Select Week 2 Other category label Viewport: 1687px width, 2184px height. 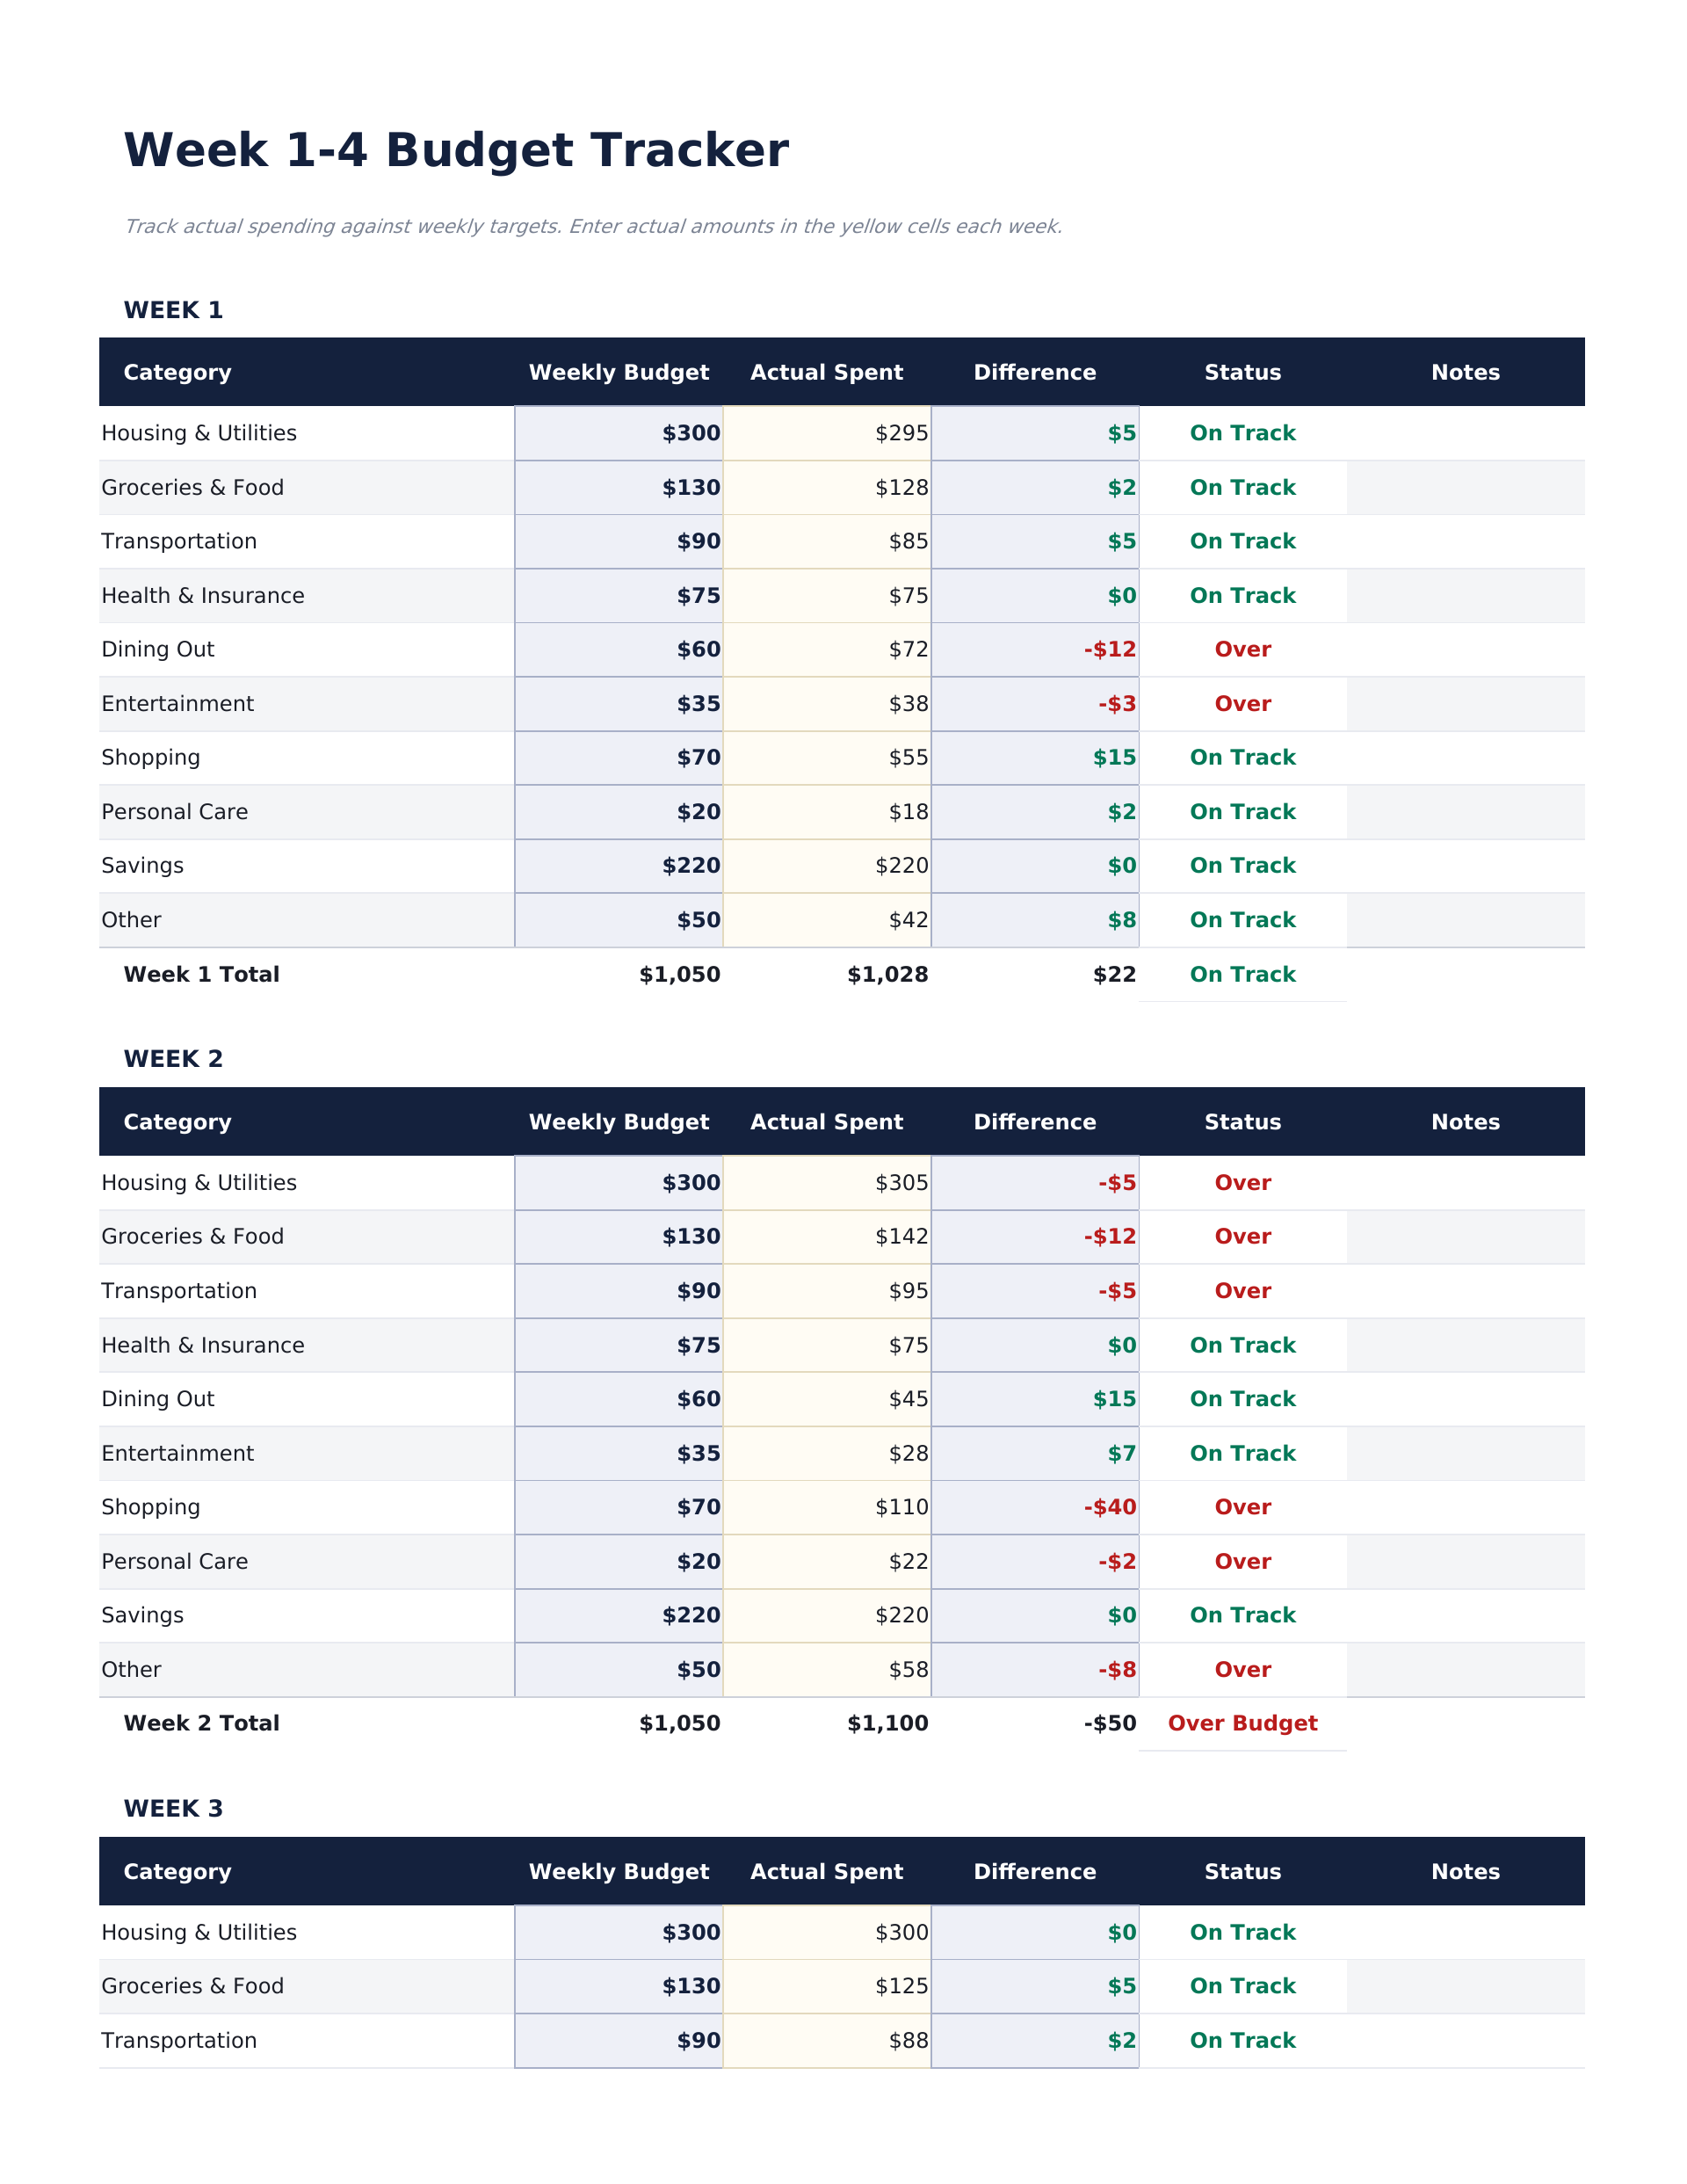click(x=131, y=1670)
